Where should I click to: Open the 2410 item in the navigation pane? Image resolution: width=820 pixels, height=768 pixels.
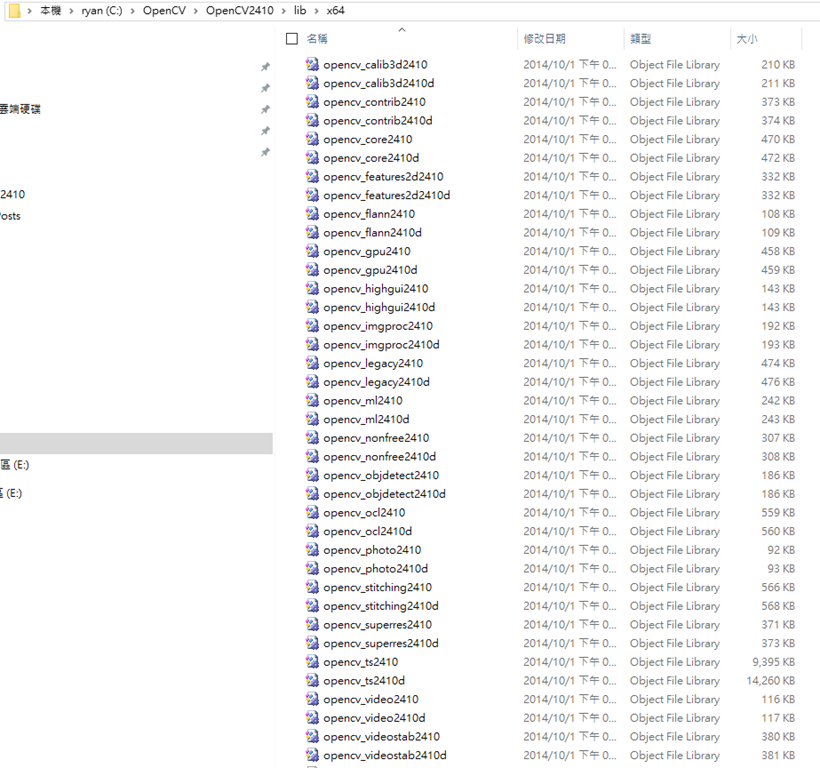(x=13, y=194)
